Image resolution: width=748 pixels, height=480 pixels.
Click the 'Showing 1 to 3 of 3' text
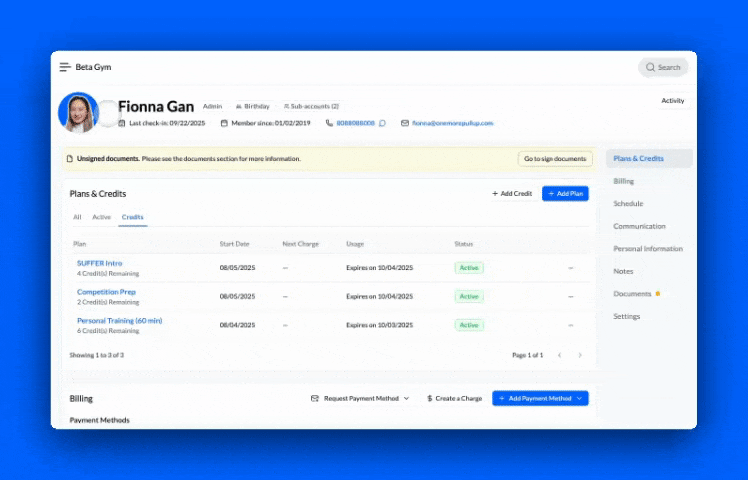coord(97,355)
